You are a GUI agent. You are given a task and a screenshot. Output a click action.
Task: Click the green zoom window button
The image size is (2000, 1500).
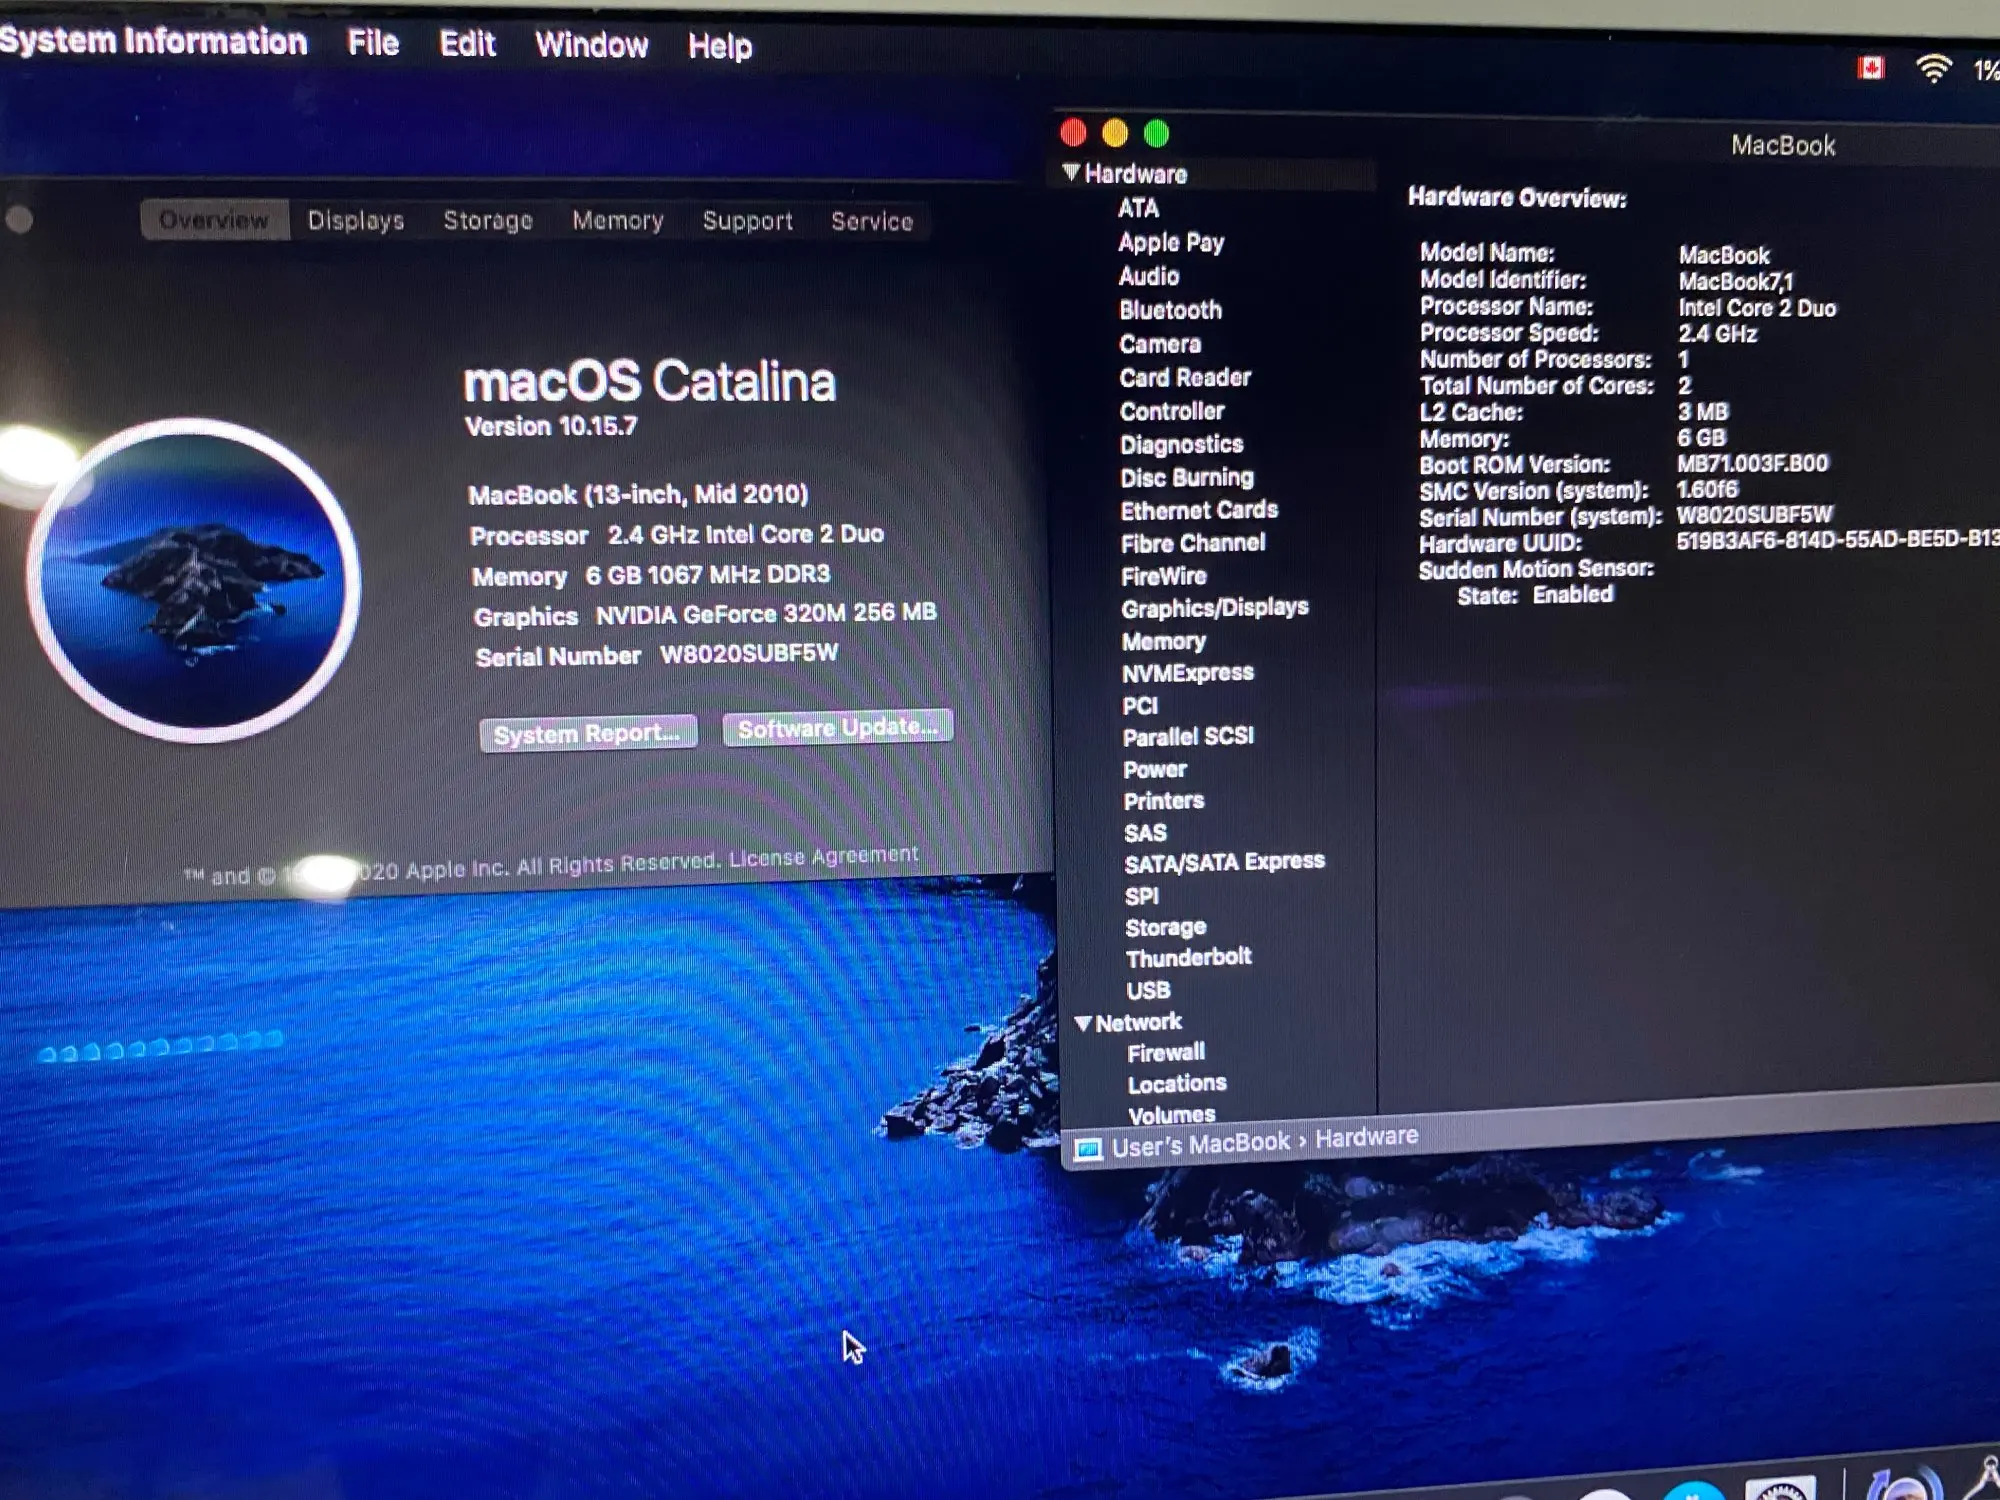(1156, 133)
